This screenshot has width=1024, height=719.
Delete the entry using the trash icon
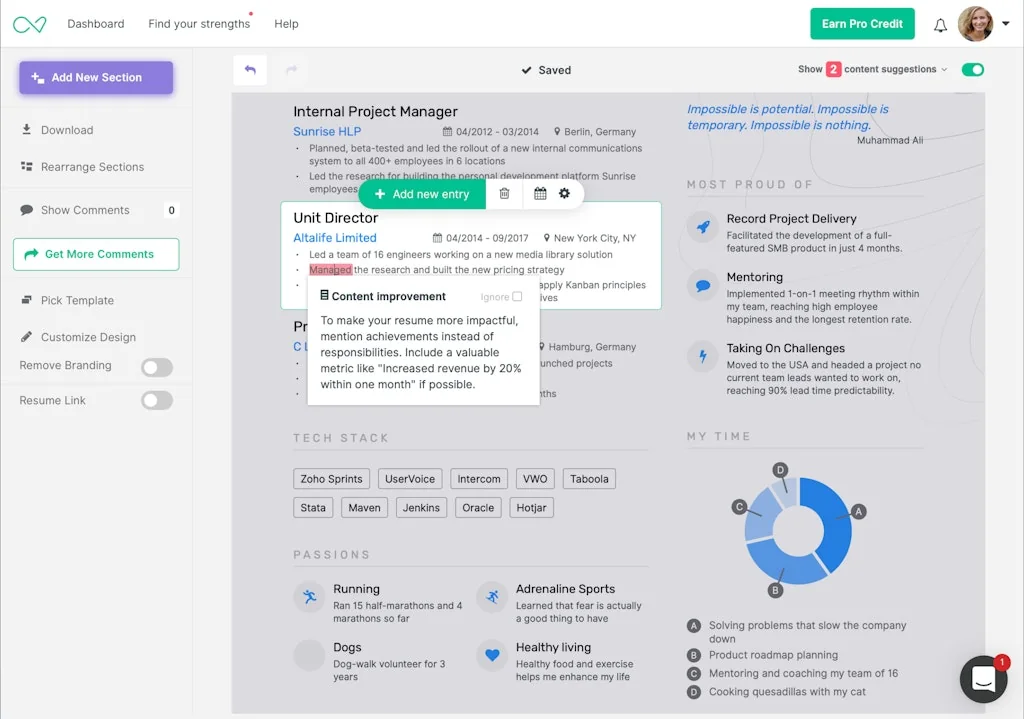click(x=504, y=194)
